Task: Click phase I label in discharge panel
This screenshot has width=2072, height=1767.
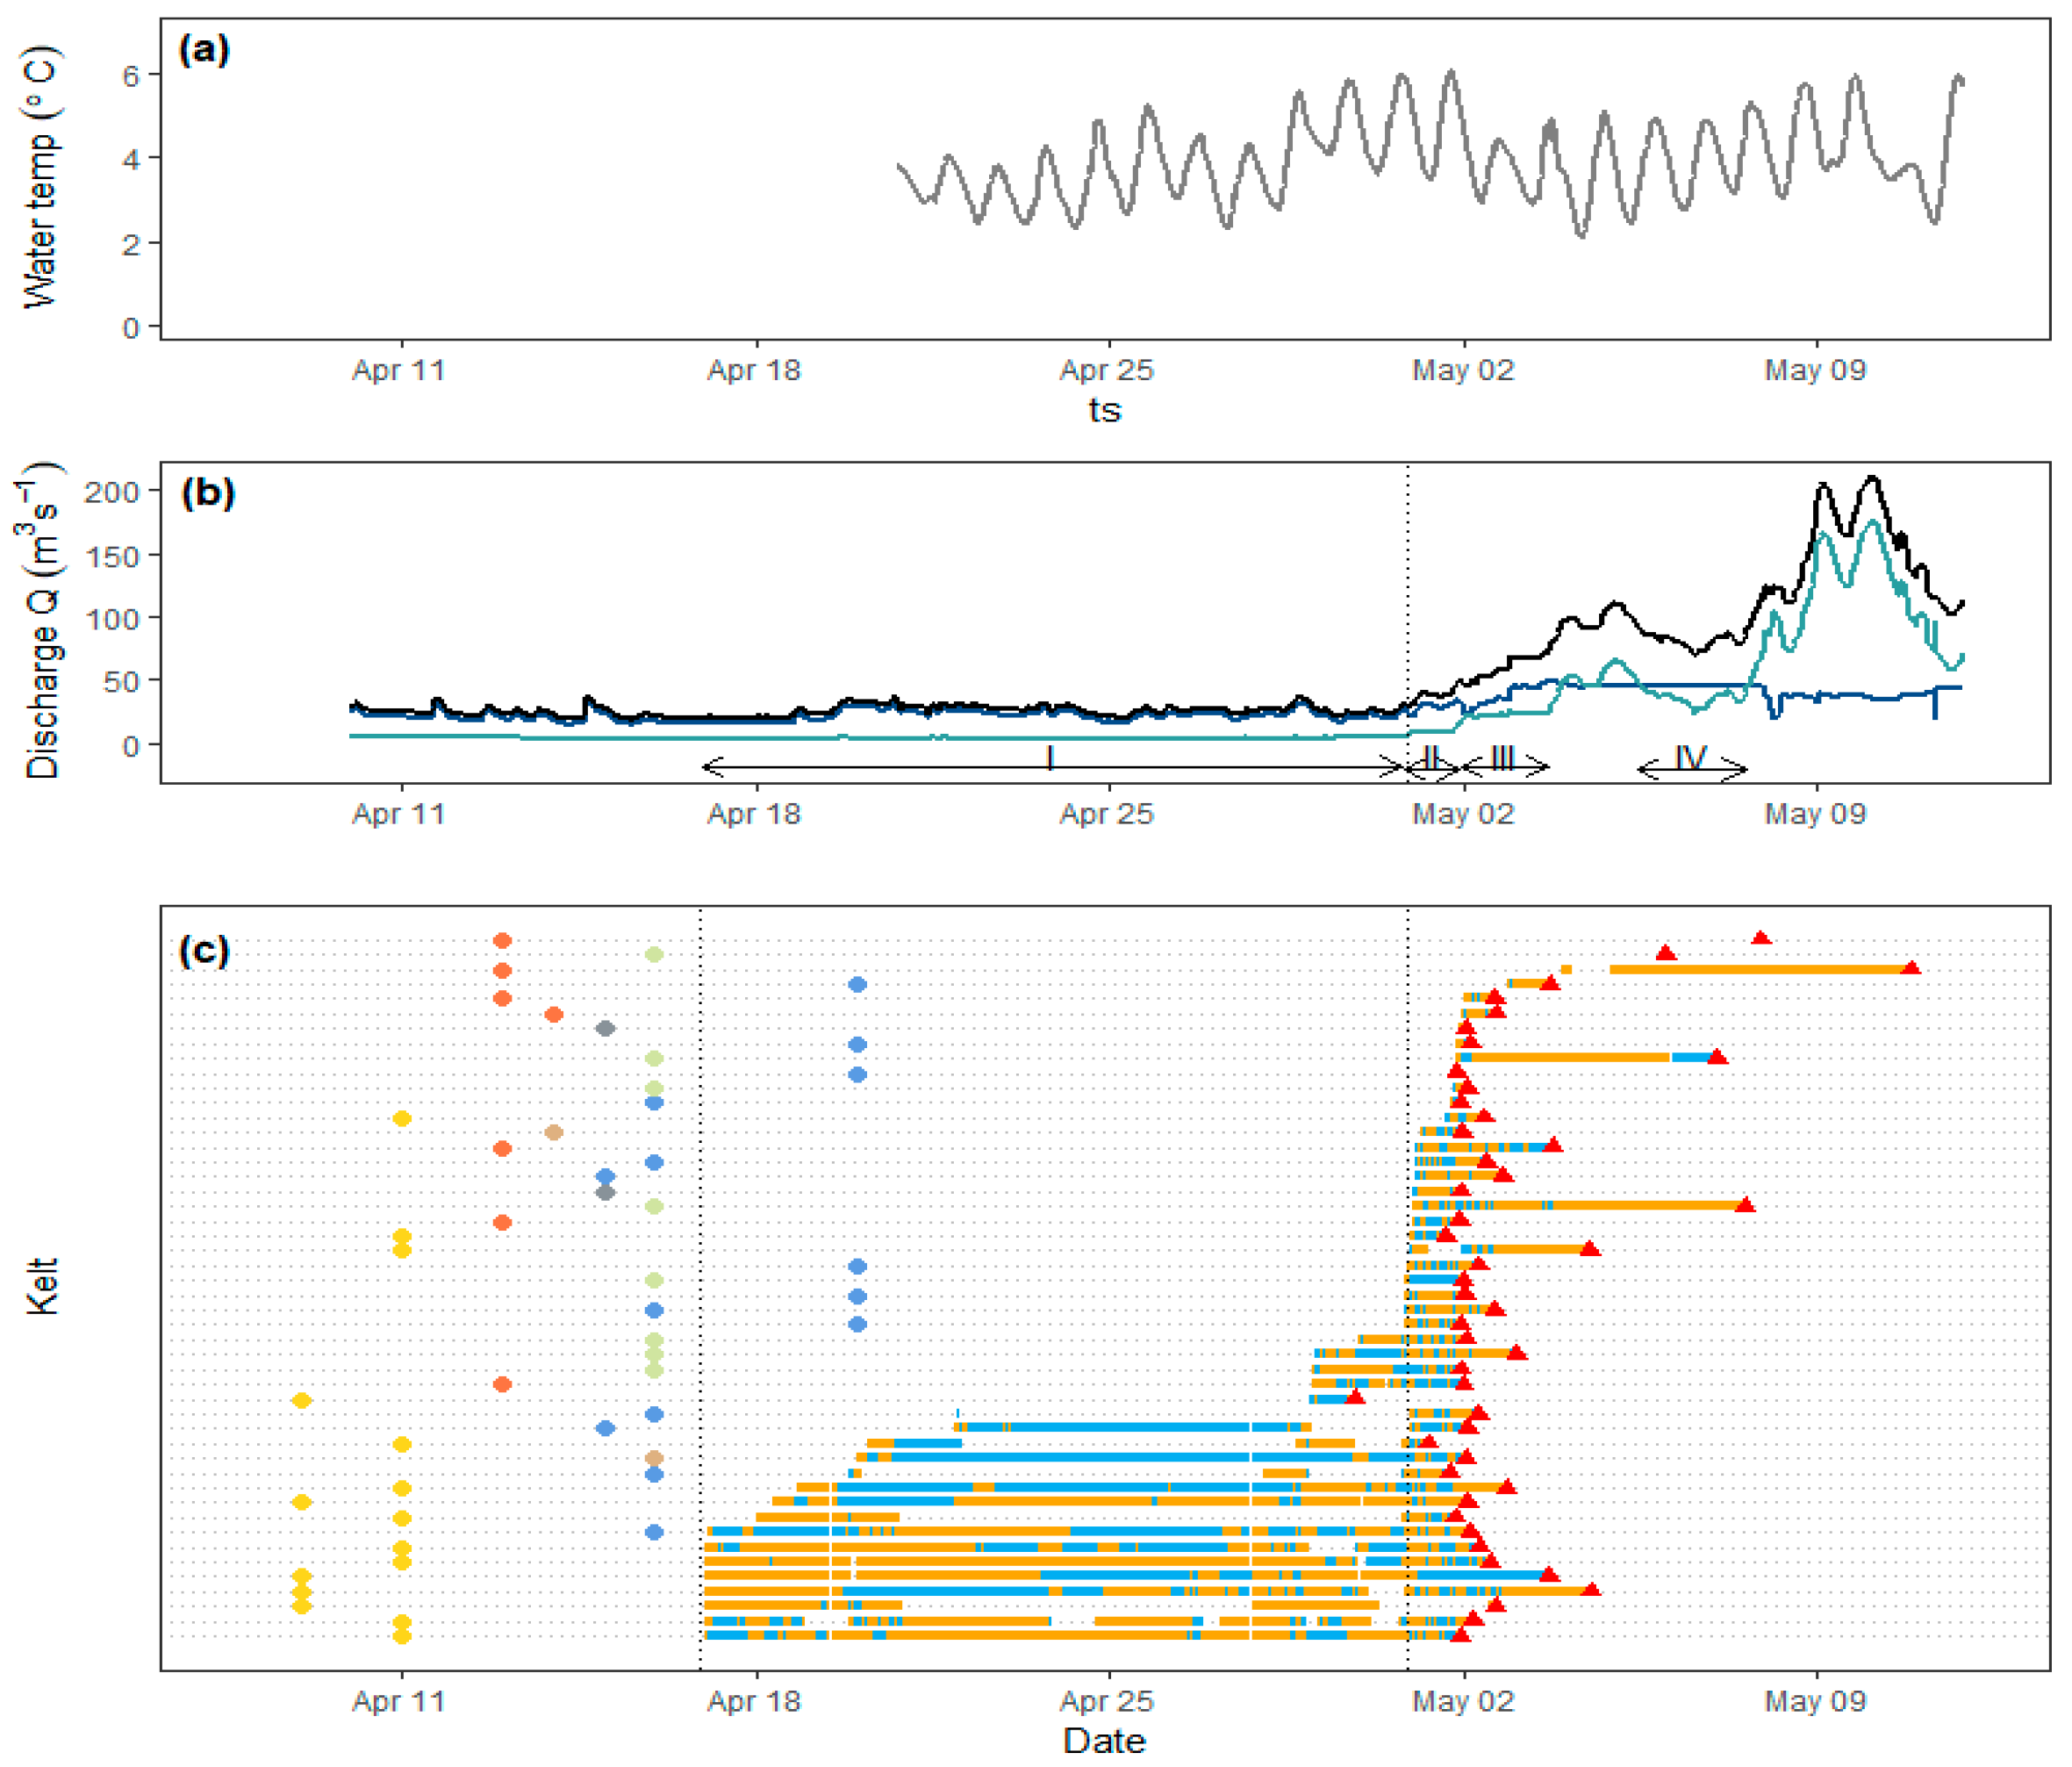Action: [1049, 757]
